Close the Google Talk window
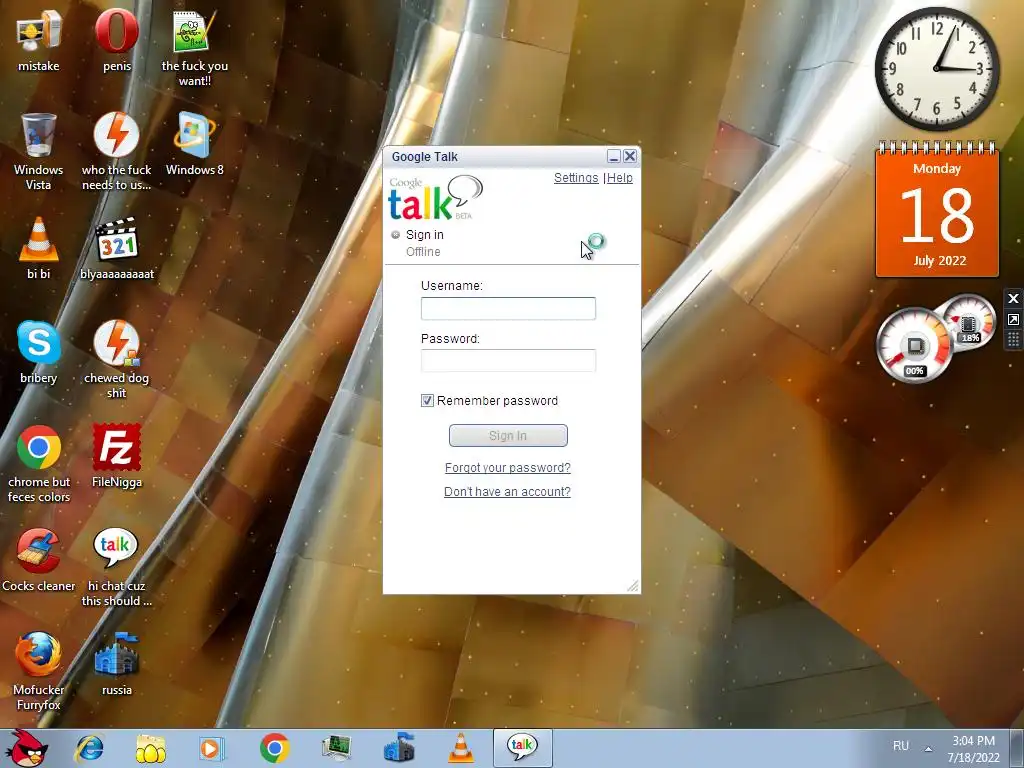Image resolution: width=1024 pixels, height=768 pixels. click(x=630, y=156)
